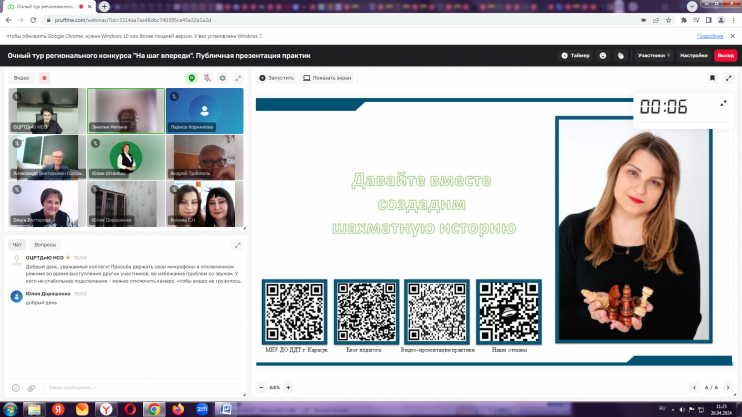The image size is (742, 417).
Task: Open the Таймер tool in the header
Action: click(x=576, y=55)
